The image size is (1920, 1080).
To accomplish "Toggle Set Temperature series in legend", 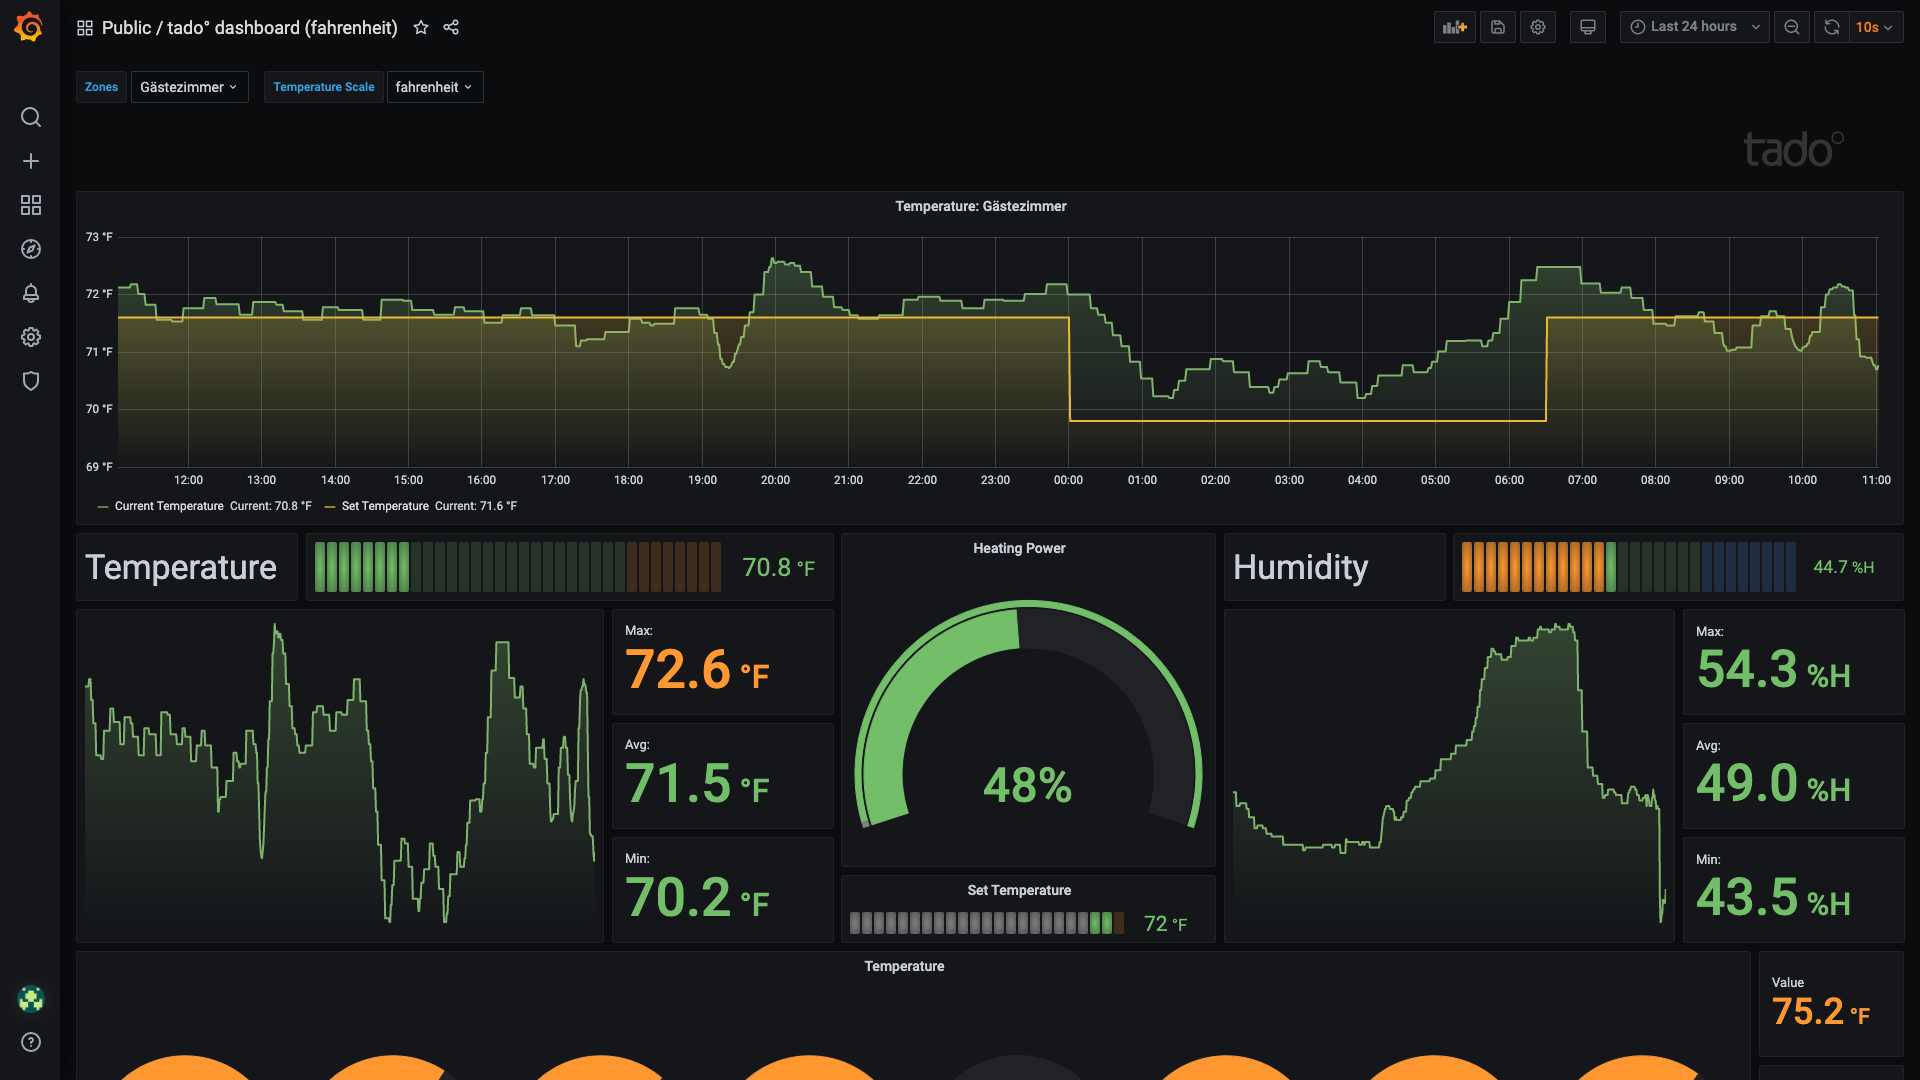I will pyautogui.click(x=384, y=506).
